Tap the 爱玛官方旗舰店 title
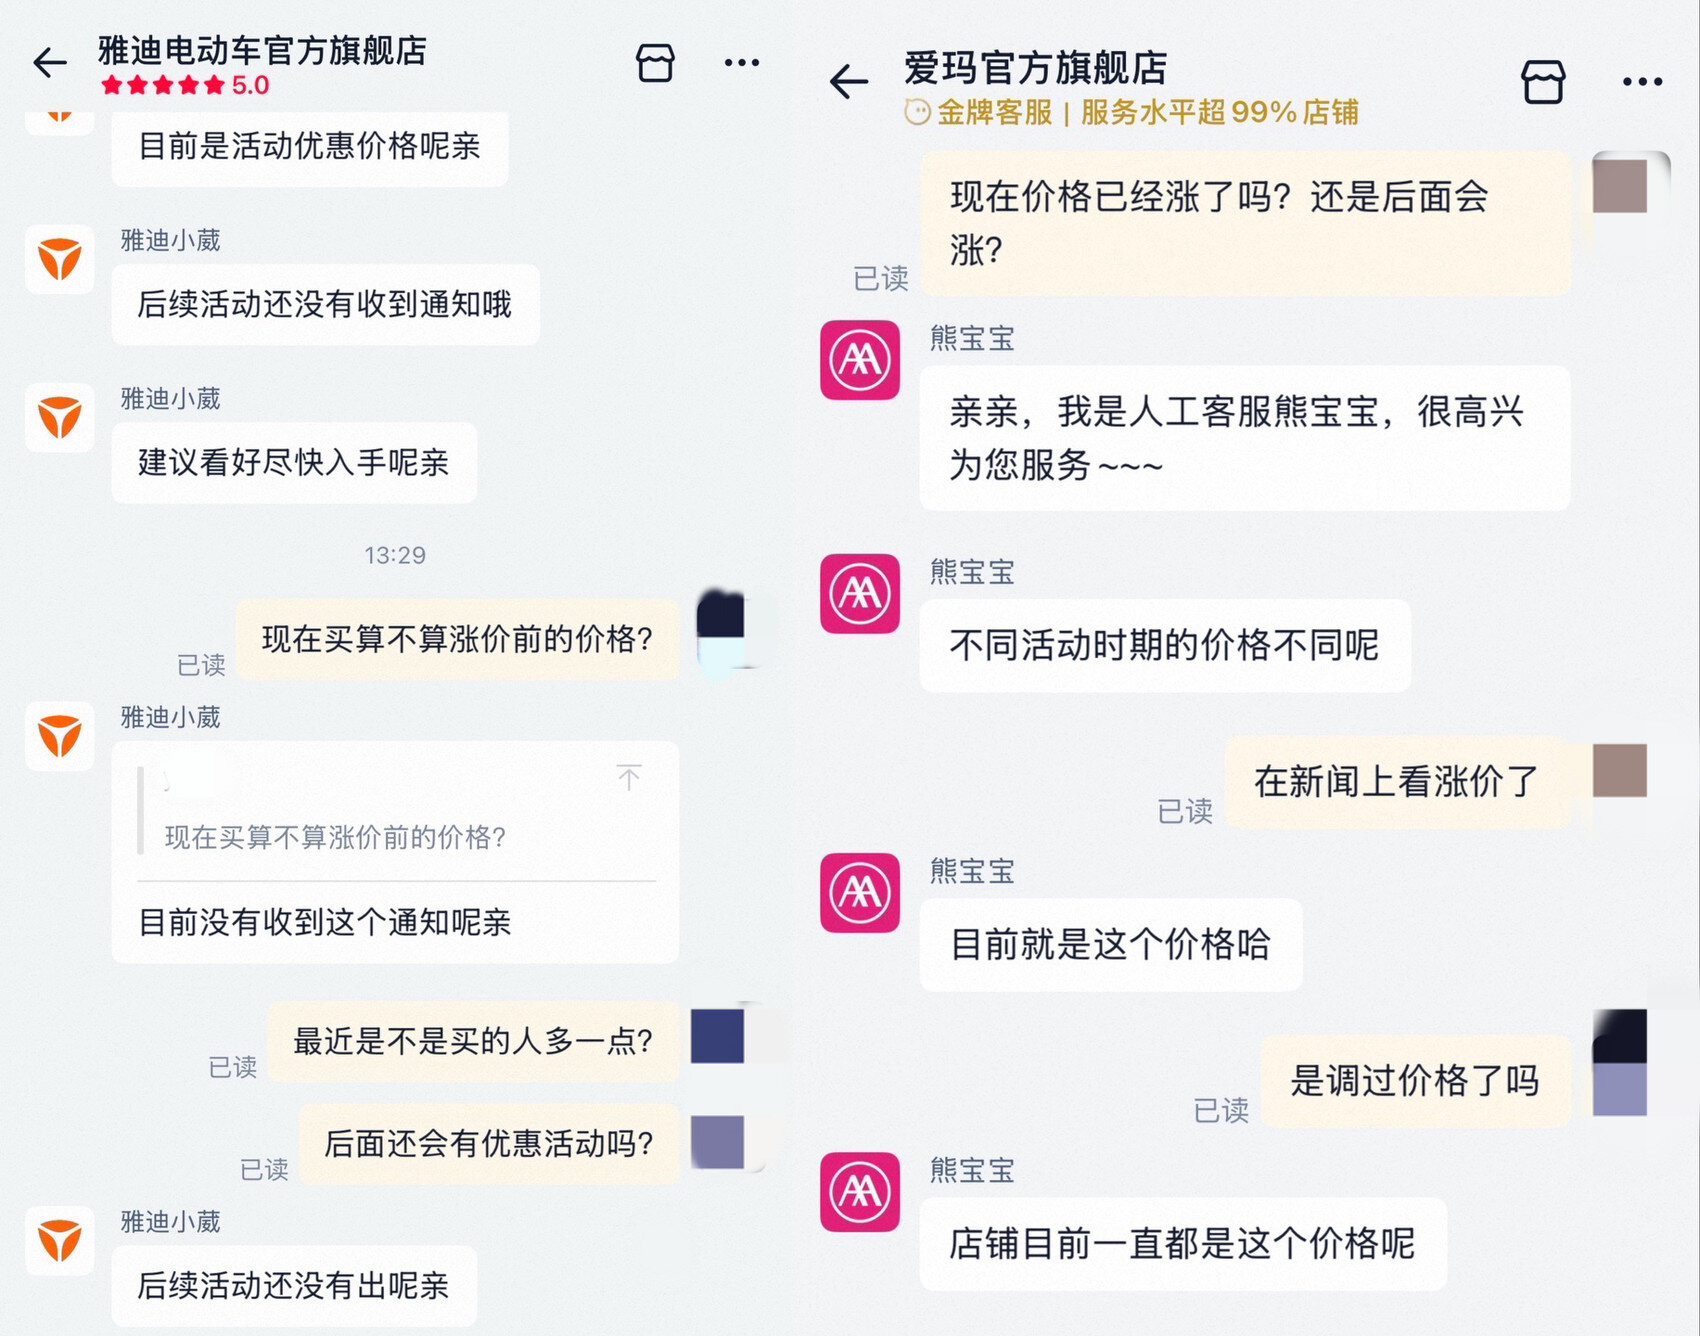Viewport: 1700px width, 1336px height. click(x=1036, y=68)
